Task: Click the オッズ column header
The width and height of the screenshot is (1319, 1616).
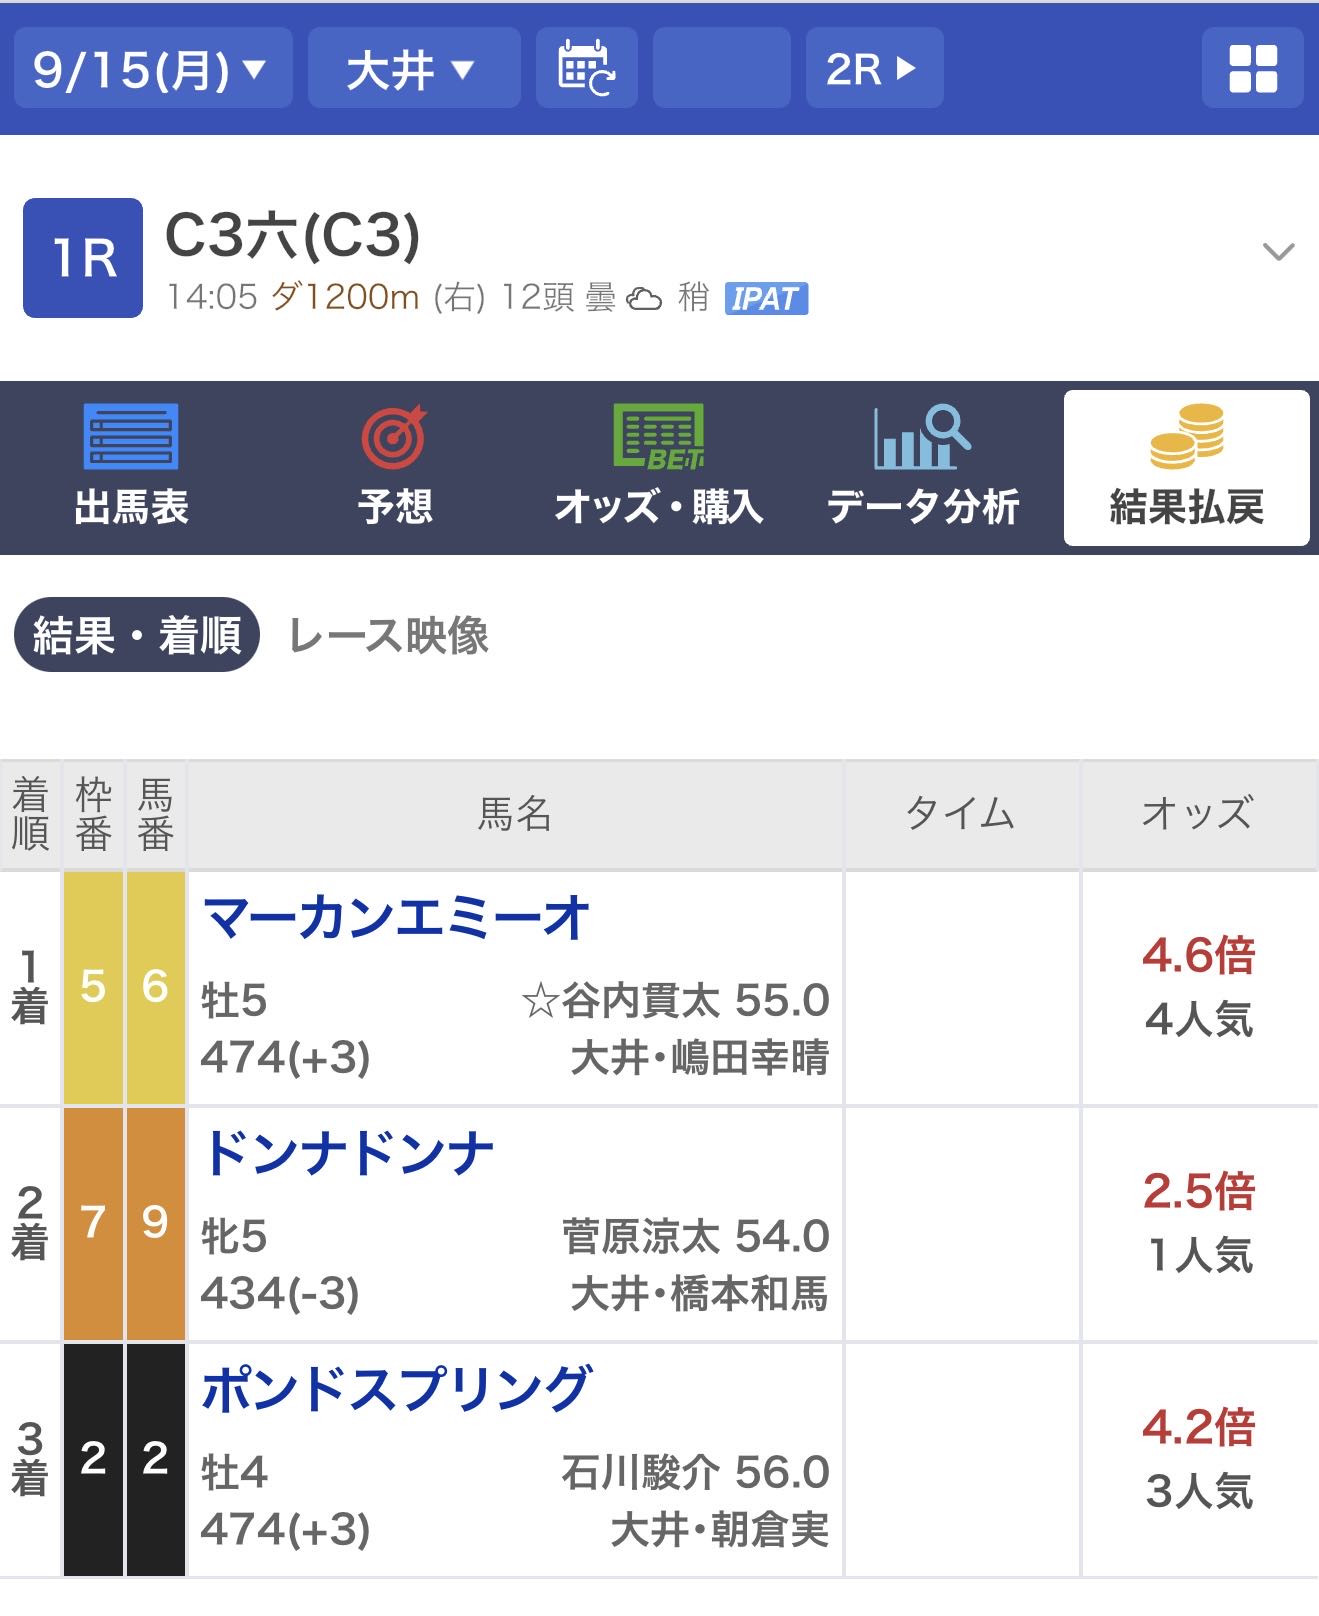Action: (1198, 814)
